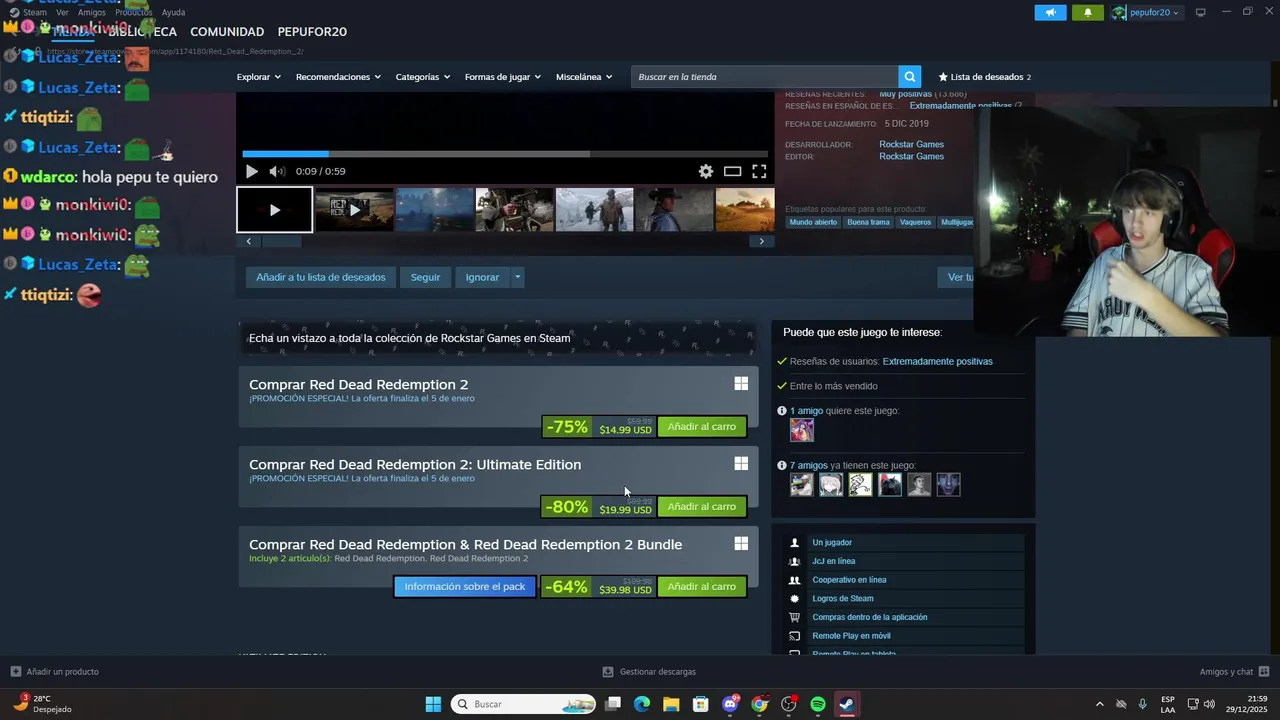The width and height of the screenshot is (1280, 720).
Task: Open Rockstar Games collection banner
Action: (x=497, y=338)
